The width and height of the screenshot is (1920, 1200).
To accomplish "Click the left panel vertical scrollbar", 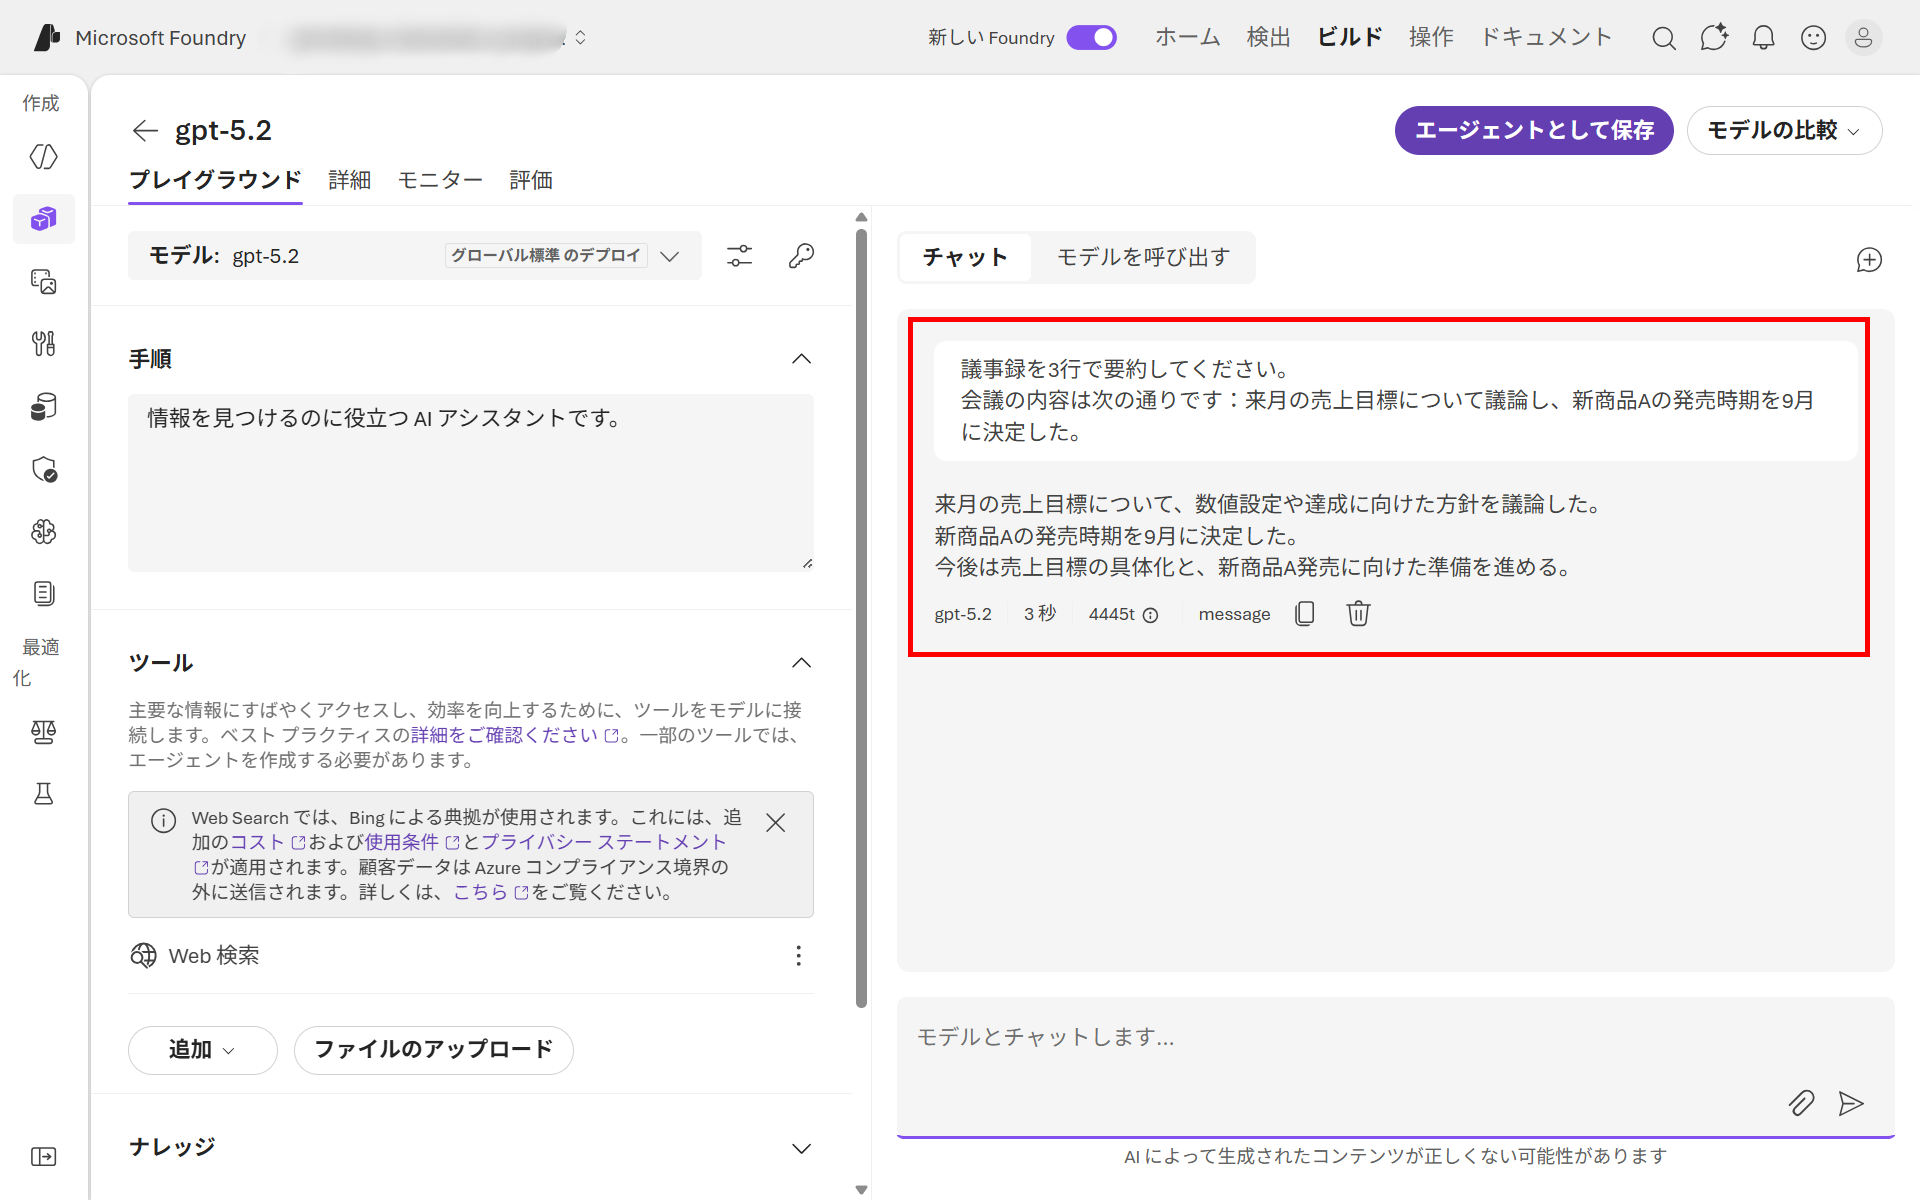I will pyautogui.click(x=862, y=618).
